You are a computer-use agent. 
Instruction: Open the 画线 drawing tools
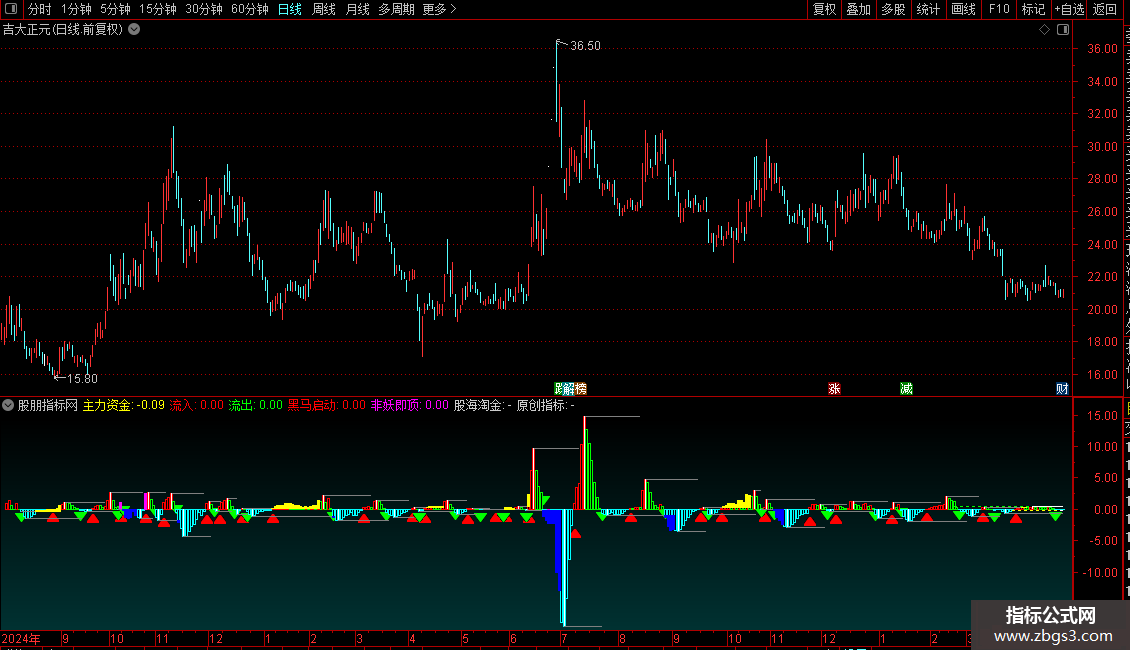click(x=963, y=9)
